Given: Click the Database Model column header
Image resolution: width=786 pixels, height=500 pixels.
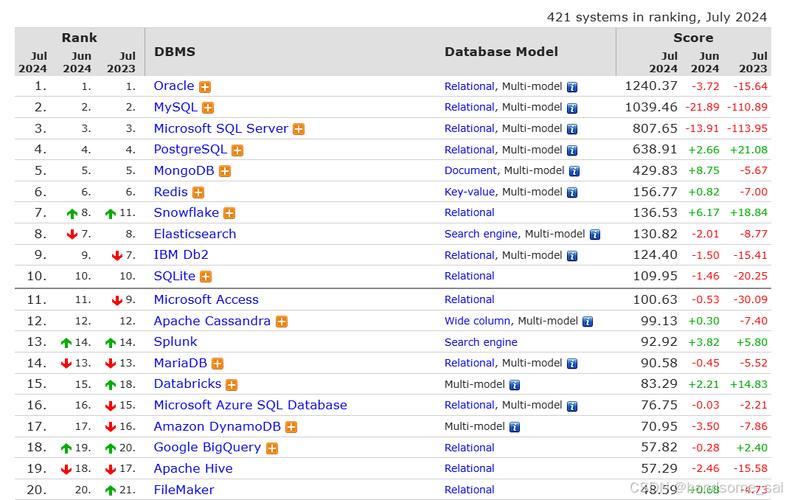Looking at the screenshot, I should pos(501,52).
